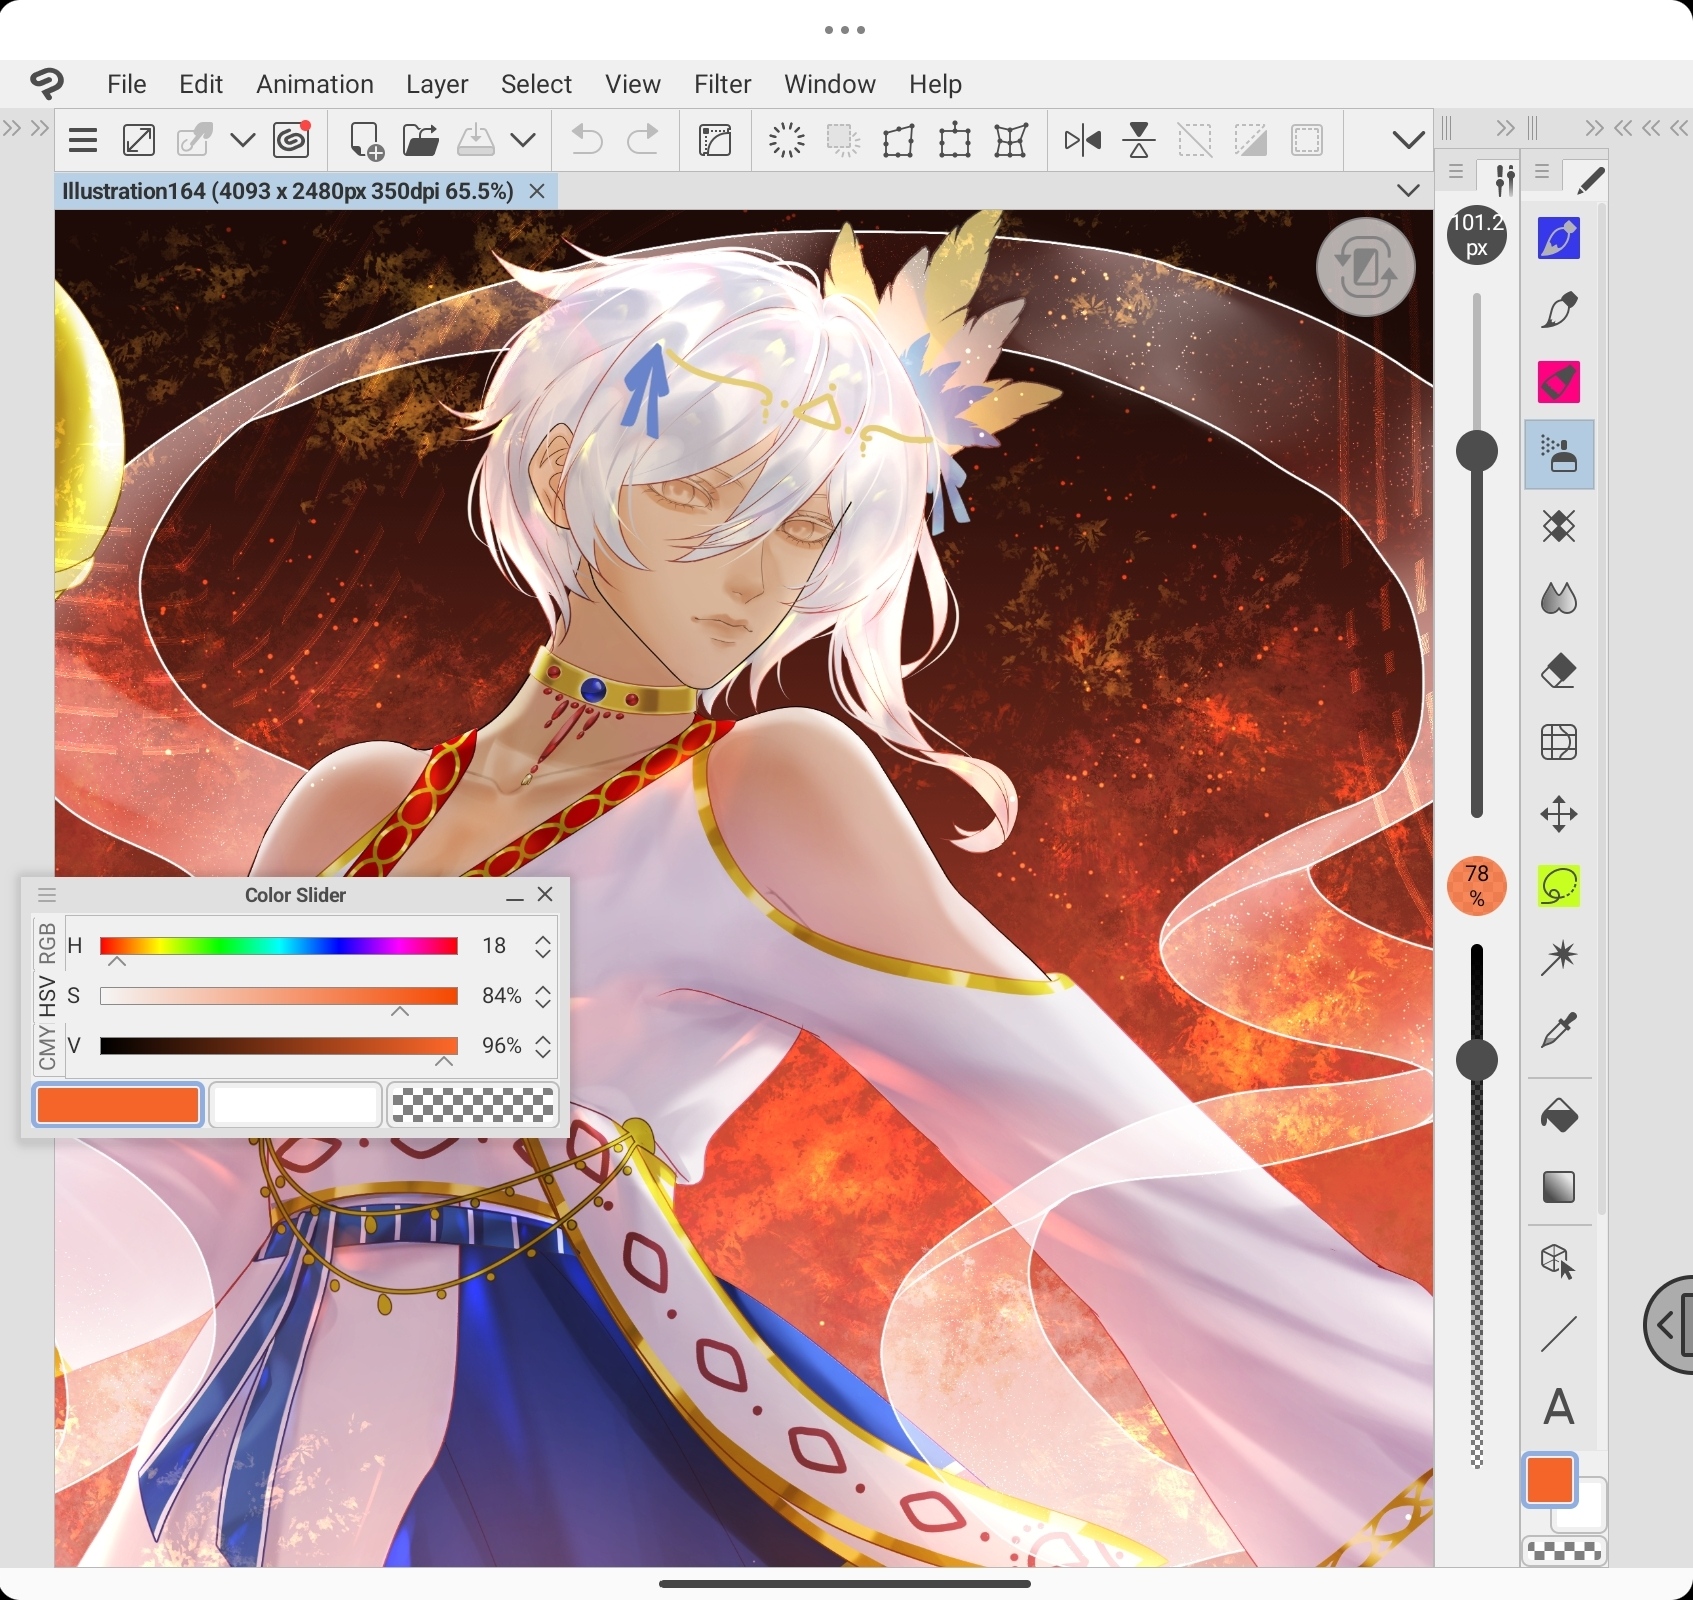
Task: Increase the Hue value stepper
Action: pyautogui.click(x=543, y=940)
